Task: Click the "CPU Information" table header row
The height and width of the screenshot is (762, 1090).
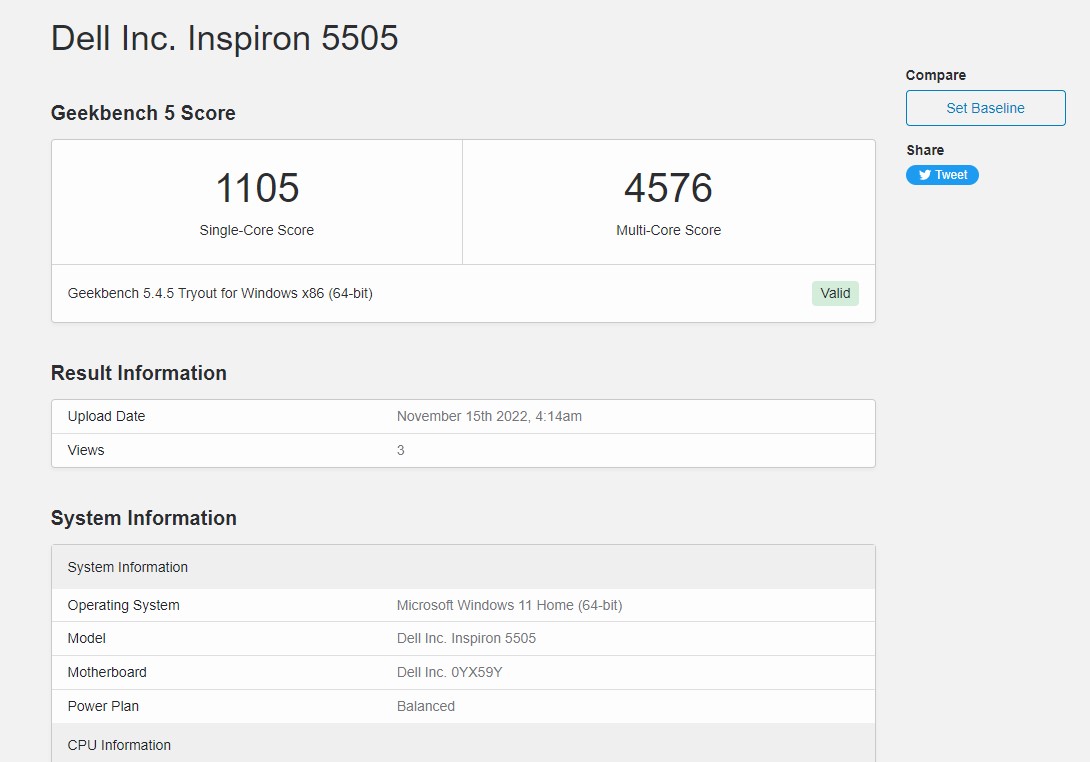Action: (463, 743)
